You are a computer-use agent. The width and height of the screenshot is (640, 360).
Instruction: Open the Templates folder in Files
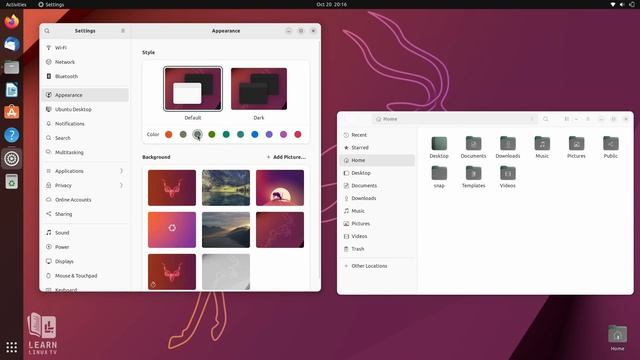[473, 177]
